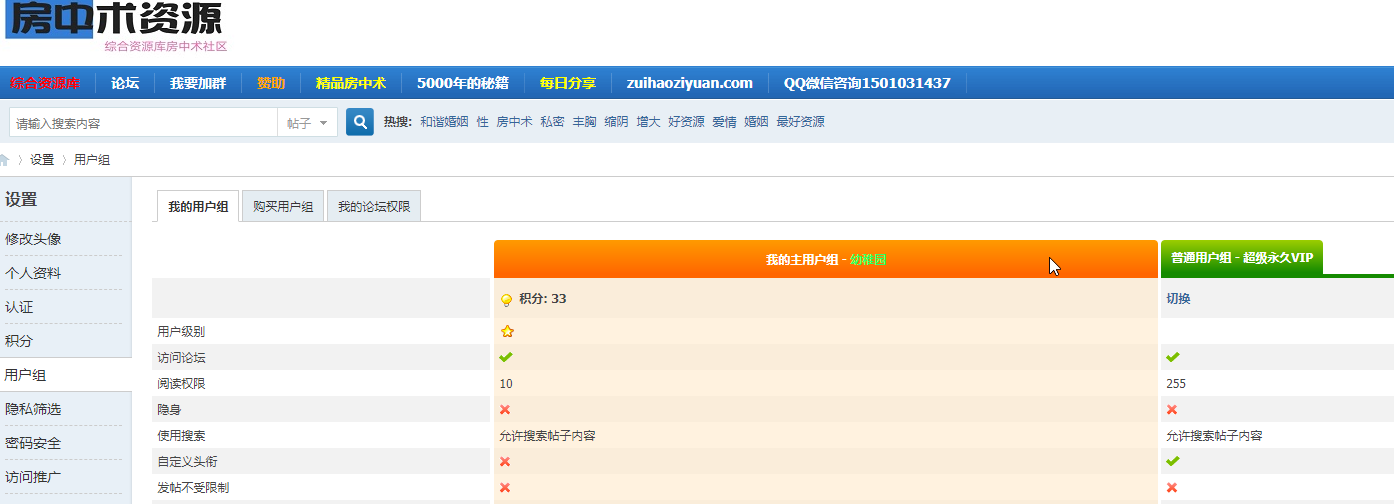This screenshot has height=504, width=1394.
Task: Click red cross in 自定义头衔 row, main group column
Action: point(505,461)
